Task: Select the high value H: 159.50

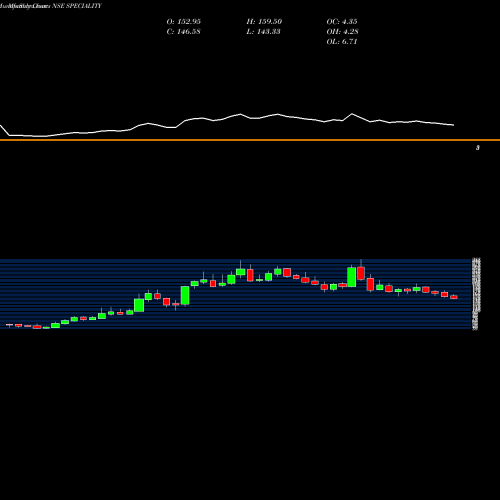Action: point(264,21)
